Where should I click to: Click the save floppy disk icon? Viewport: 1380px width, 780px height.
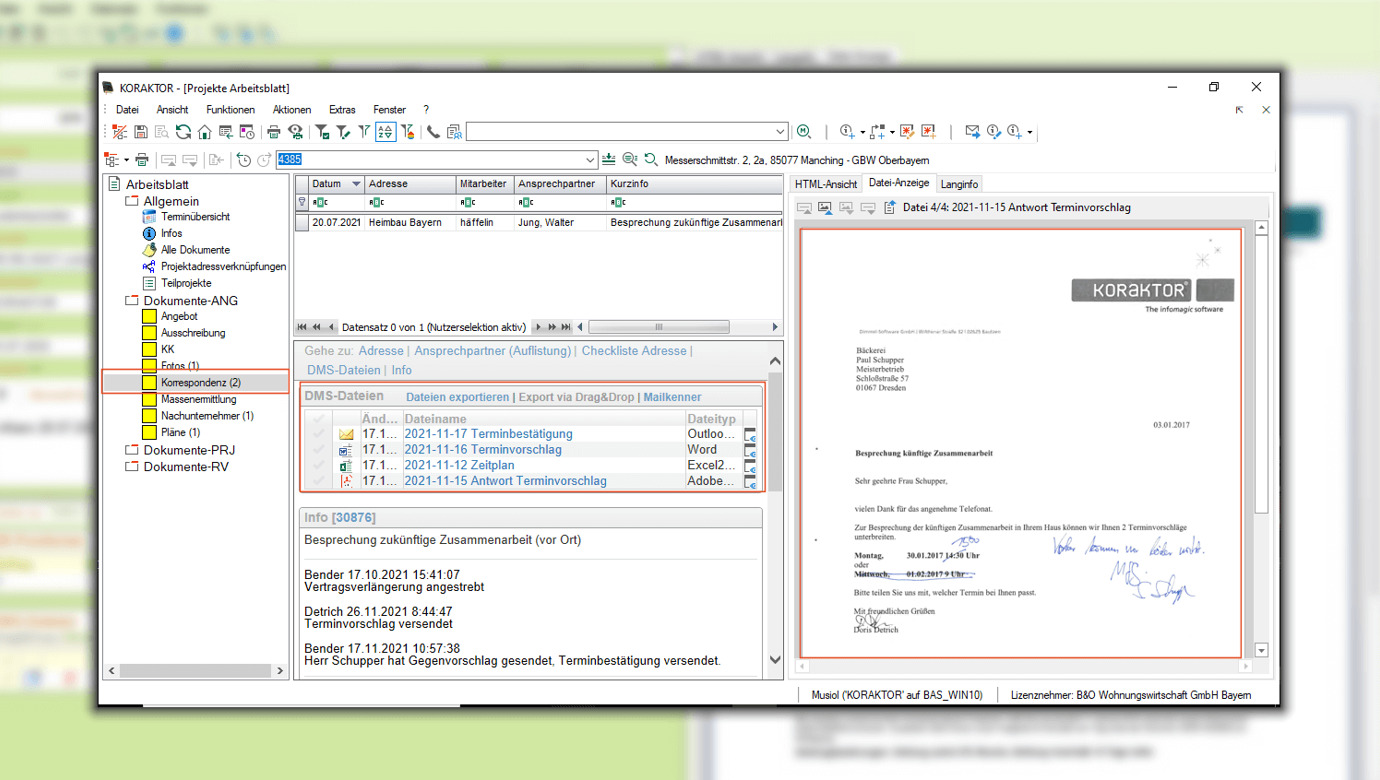(x=141, y=132)
